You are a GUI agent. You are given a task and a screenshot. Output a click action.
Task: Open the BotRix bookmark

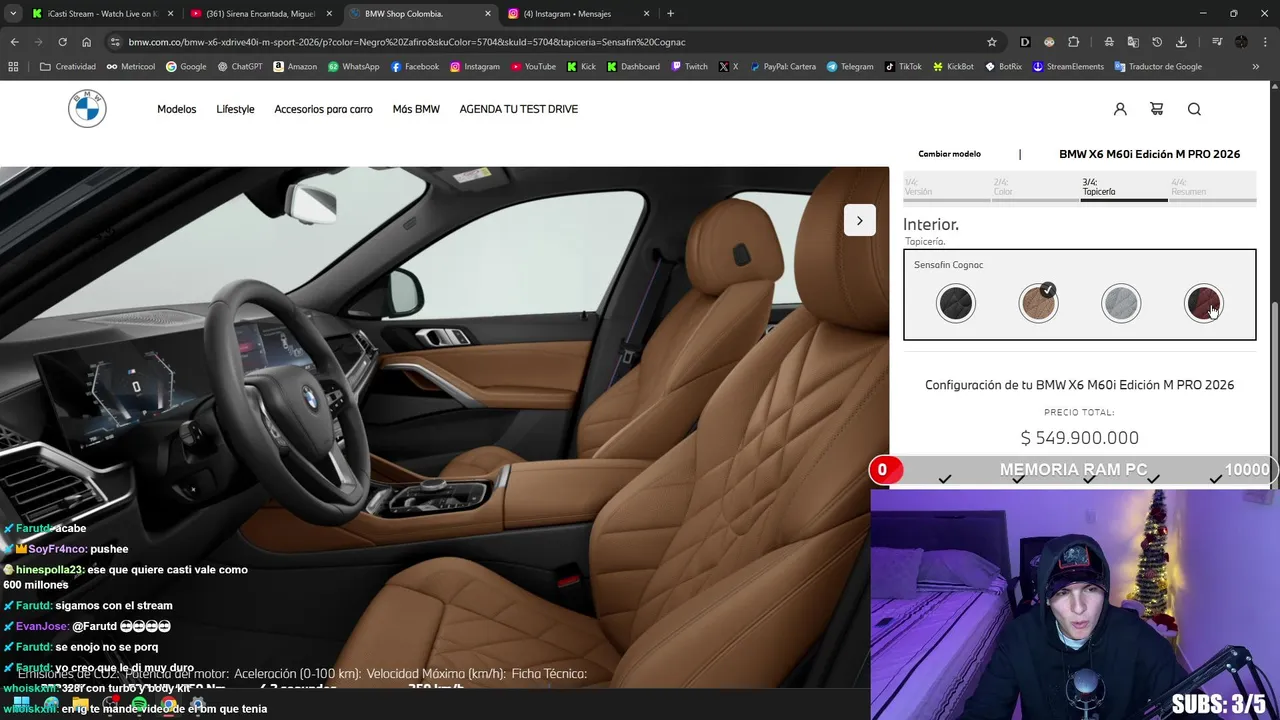[1003, 67]
